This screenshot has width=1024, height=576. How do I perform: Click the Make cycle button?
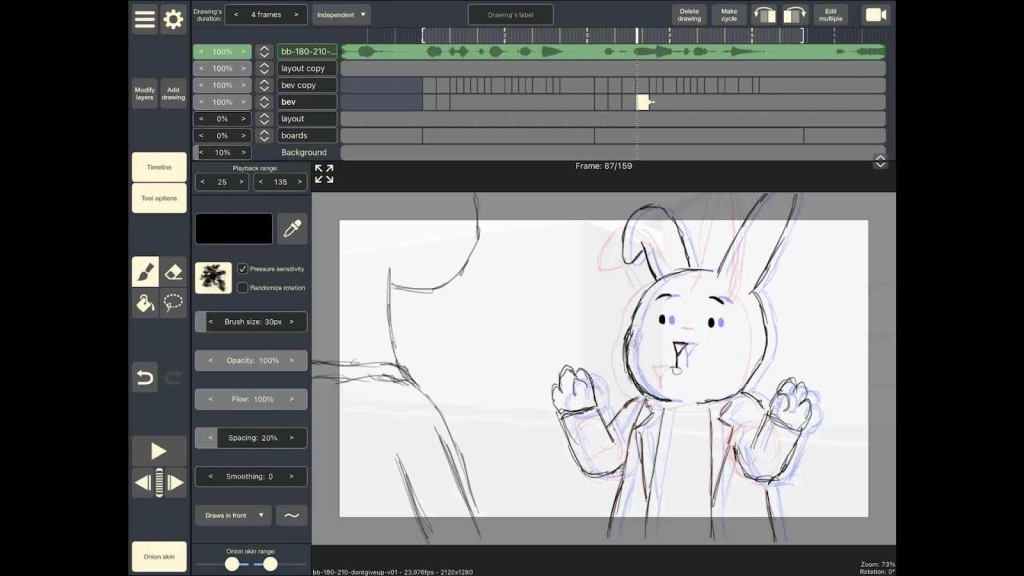(728, 13)
